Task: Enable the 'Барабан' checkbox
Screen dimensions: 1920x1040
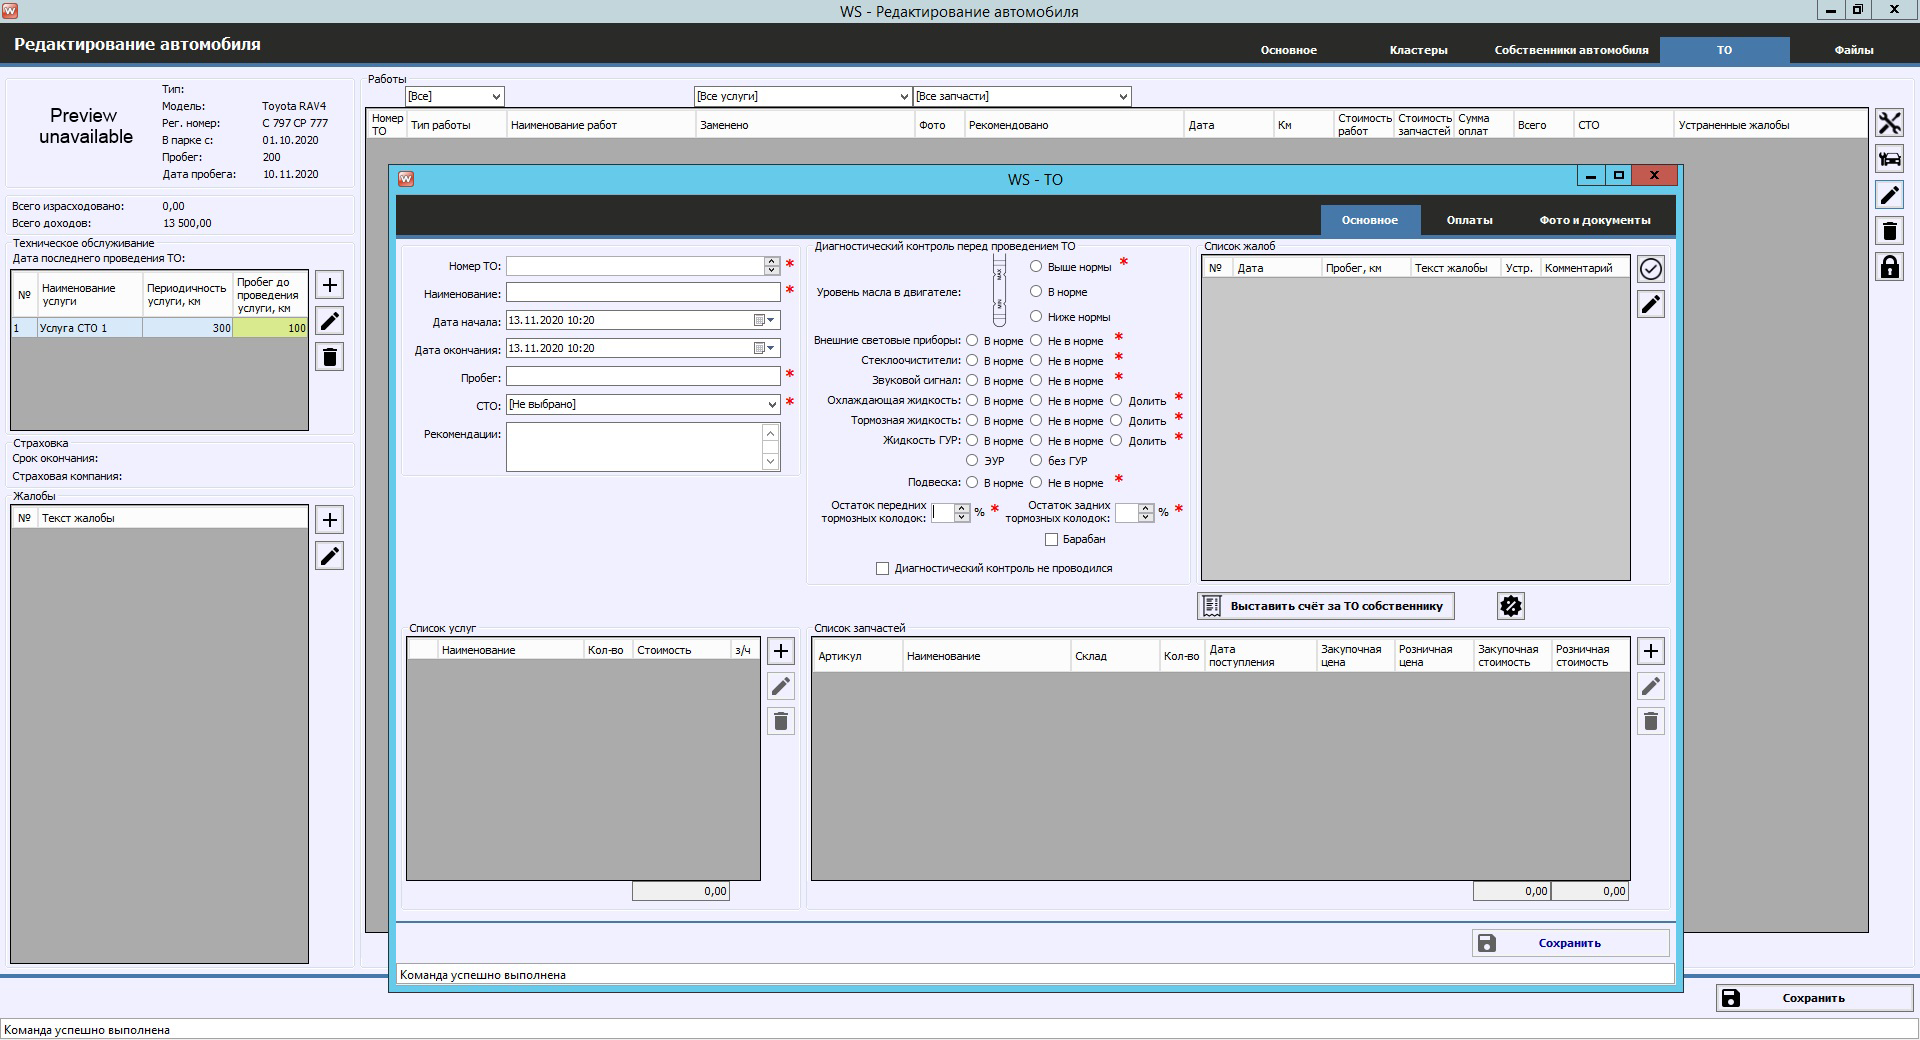Action: pyautogui.click(x=1052, y=540)
